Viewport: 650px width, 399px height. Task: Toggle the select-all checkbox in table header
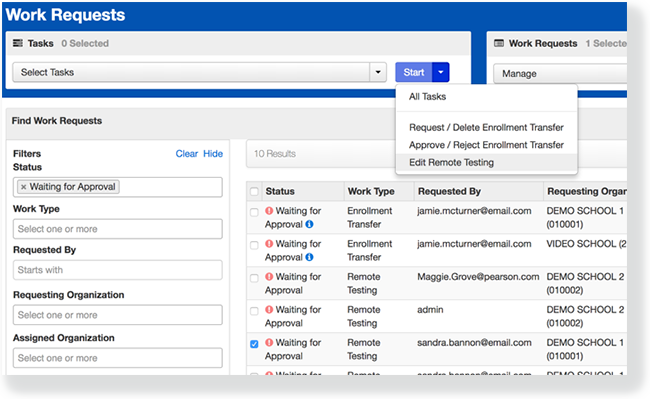[x=254, y=191]
